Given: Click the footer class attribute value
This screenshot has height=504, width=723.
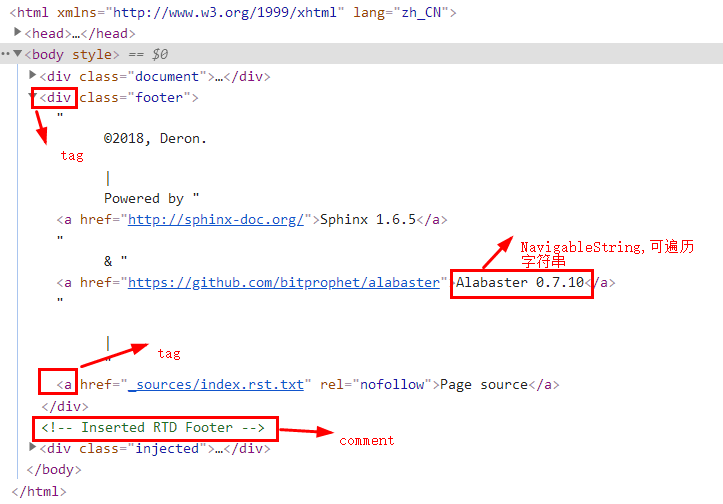Looking at the screenshot, I should tap(159, 97).
